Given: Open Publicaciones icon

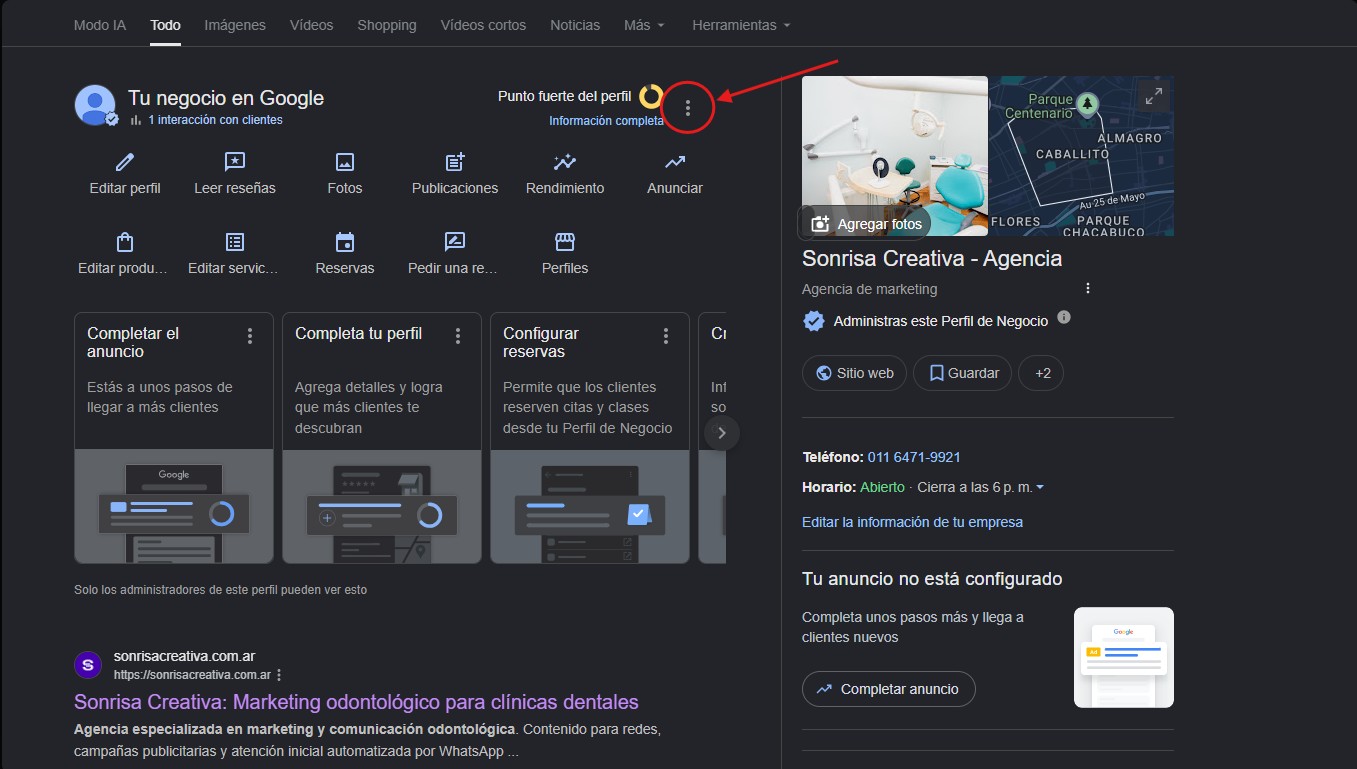Looking at the screenshot, I should (x=455, y=162).
